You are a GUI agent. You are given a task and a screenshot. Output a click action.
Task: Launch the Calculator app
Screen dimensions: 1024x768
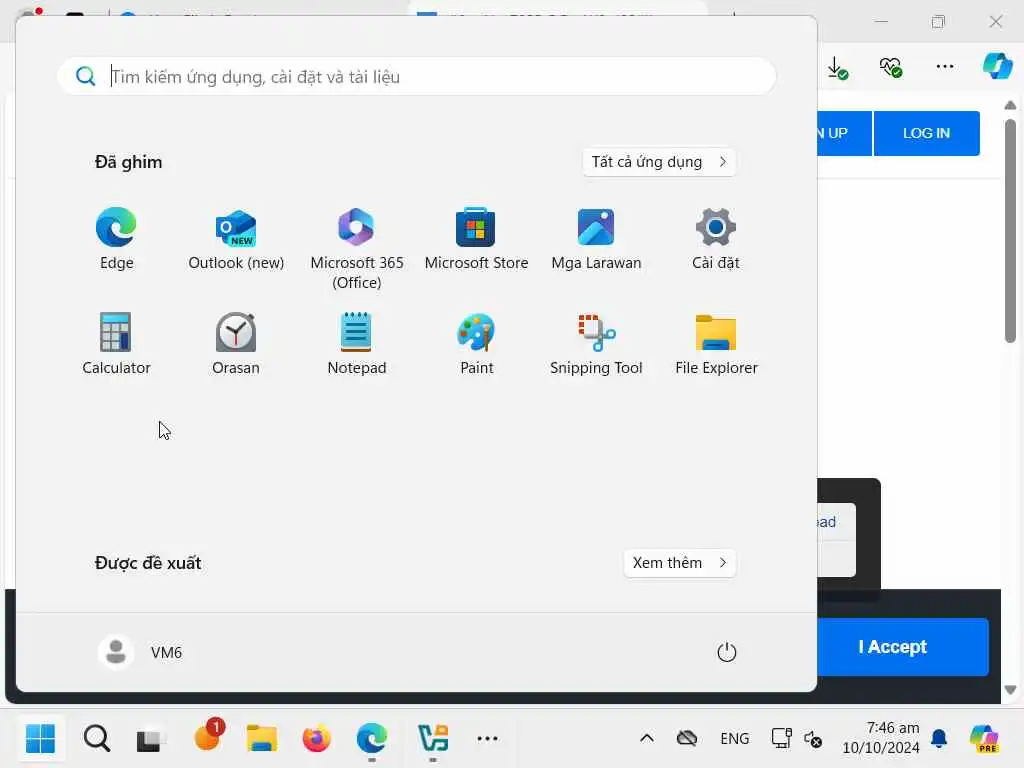click(116, 344)
